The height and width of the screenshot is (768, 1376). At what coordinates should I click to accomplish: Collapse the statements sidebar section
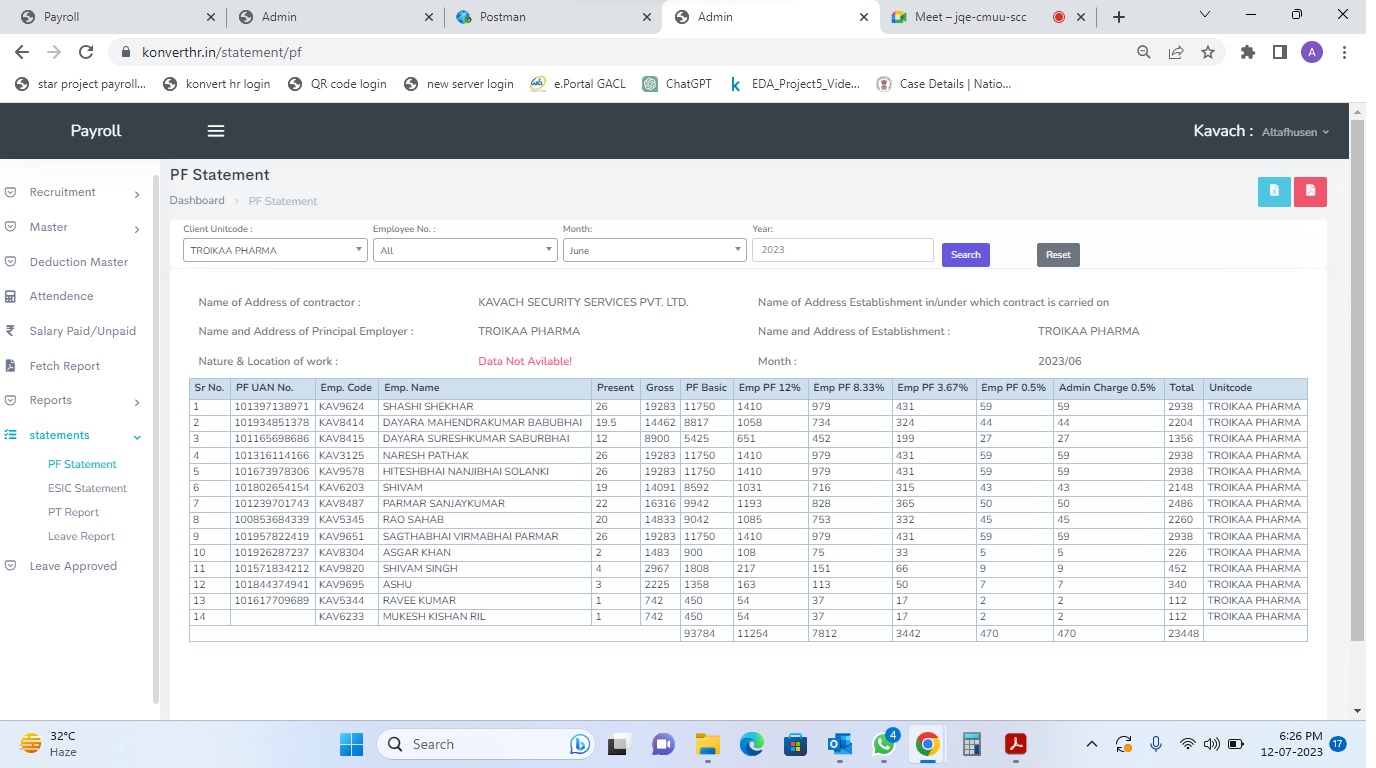[137, 437]
